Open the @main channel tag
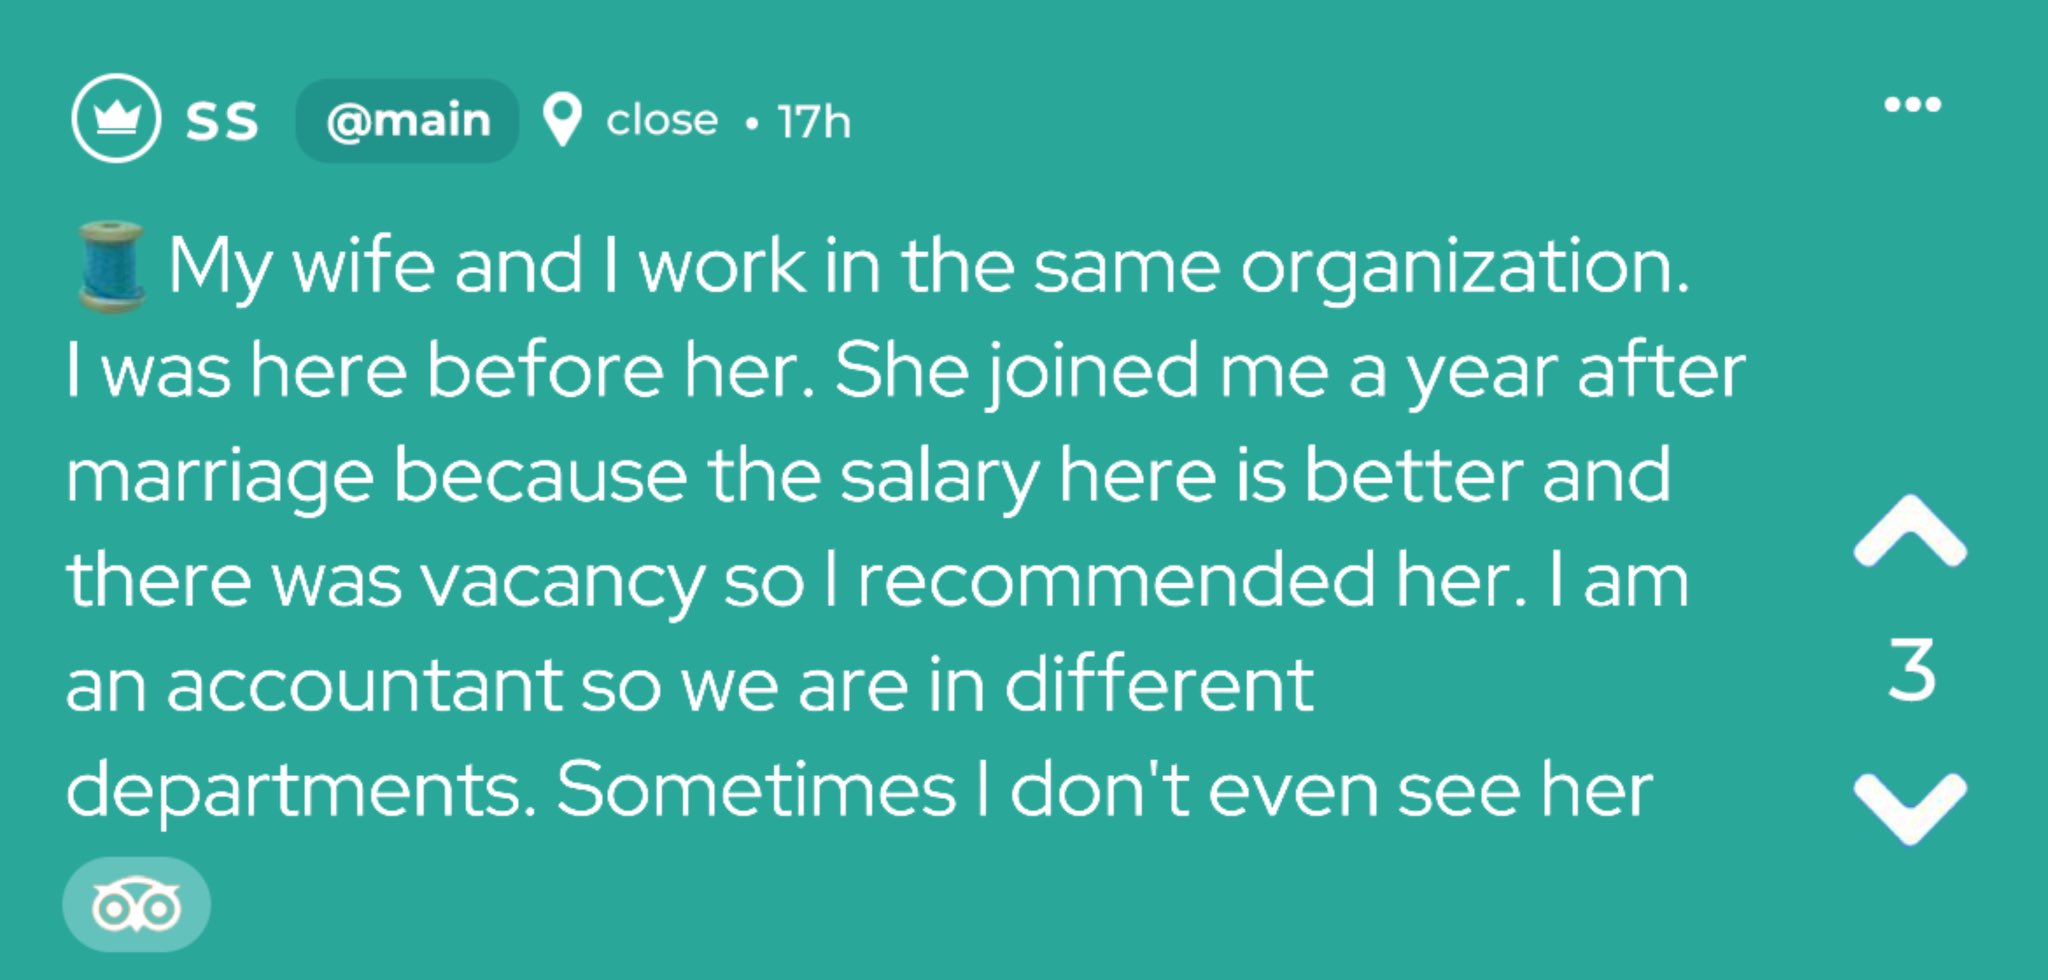Viewport: 2048px width, 980px height. (408, 121)
